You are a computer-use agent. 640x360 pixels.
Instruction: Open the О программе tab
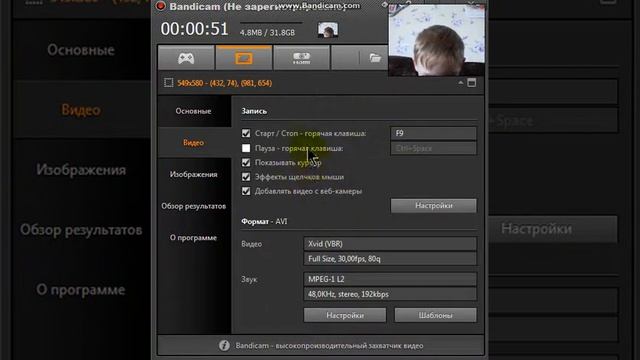tap(193, 238)
